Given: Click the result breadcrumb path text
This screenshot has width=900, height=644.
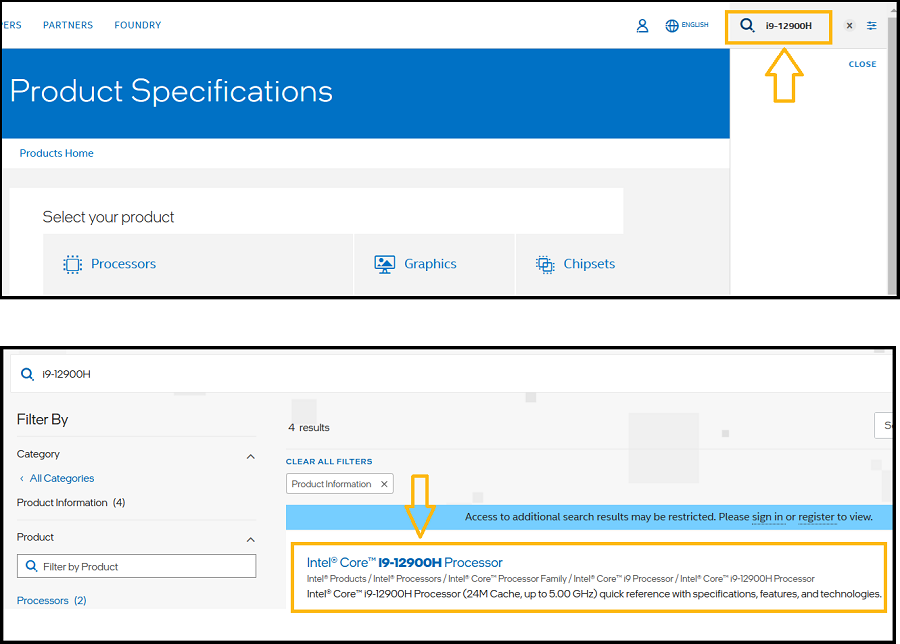Looking at the screenshot, I should click(x=561, y=579).
